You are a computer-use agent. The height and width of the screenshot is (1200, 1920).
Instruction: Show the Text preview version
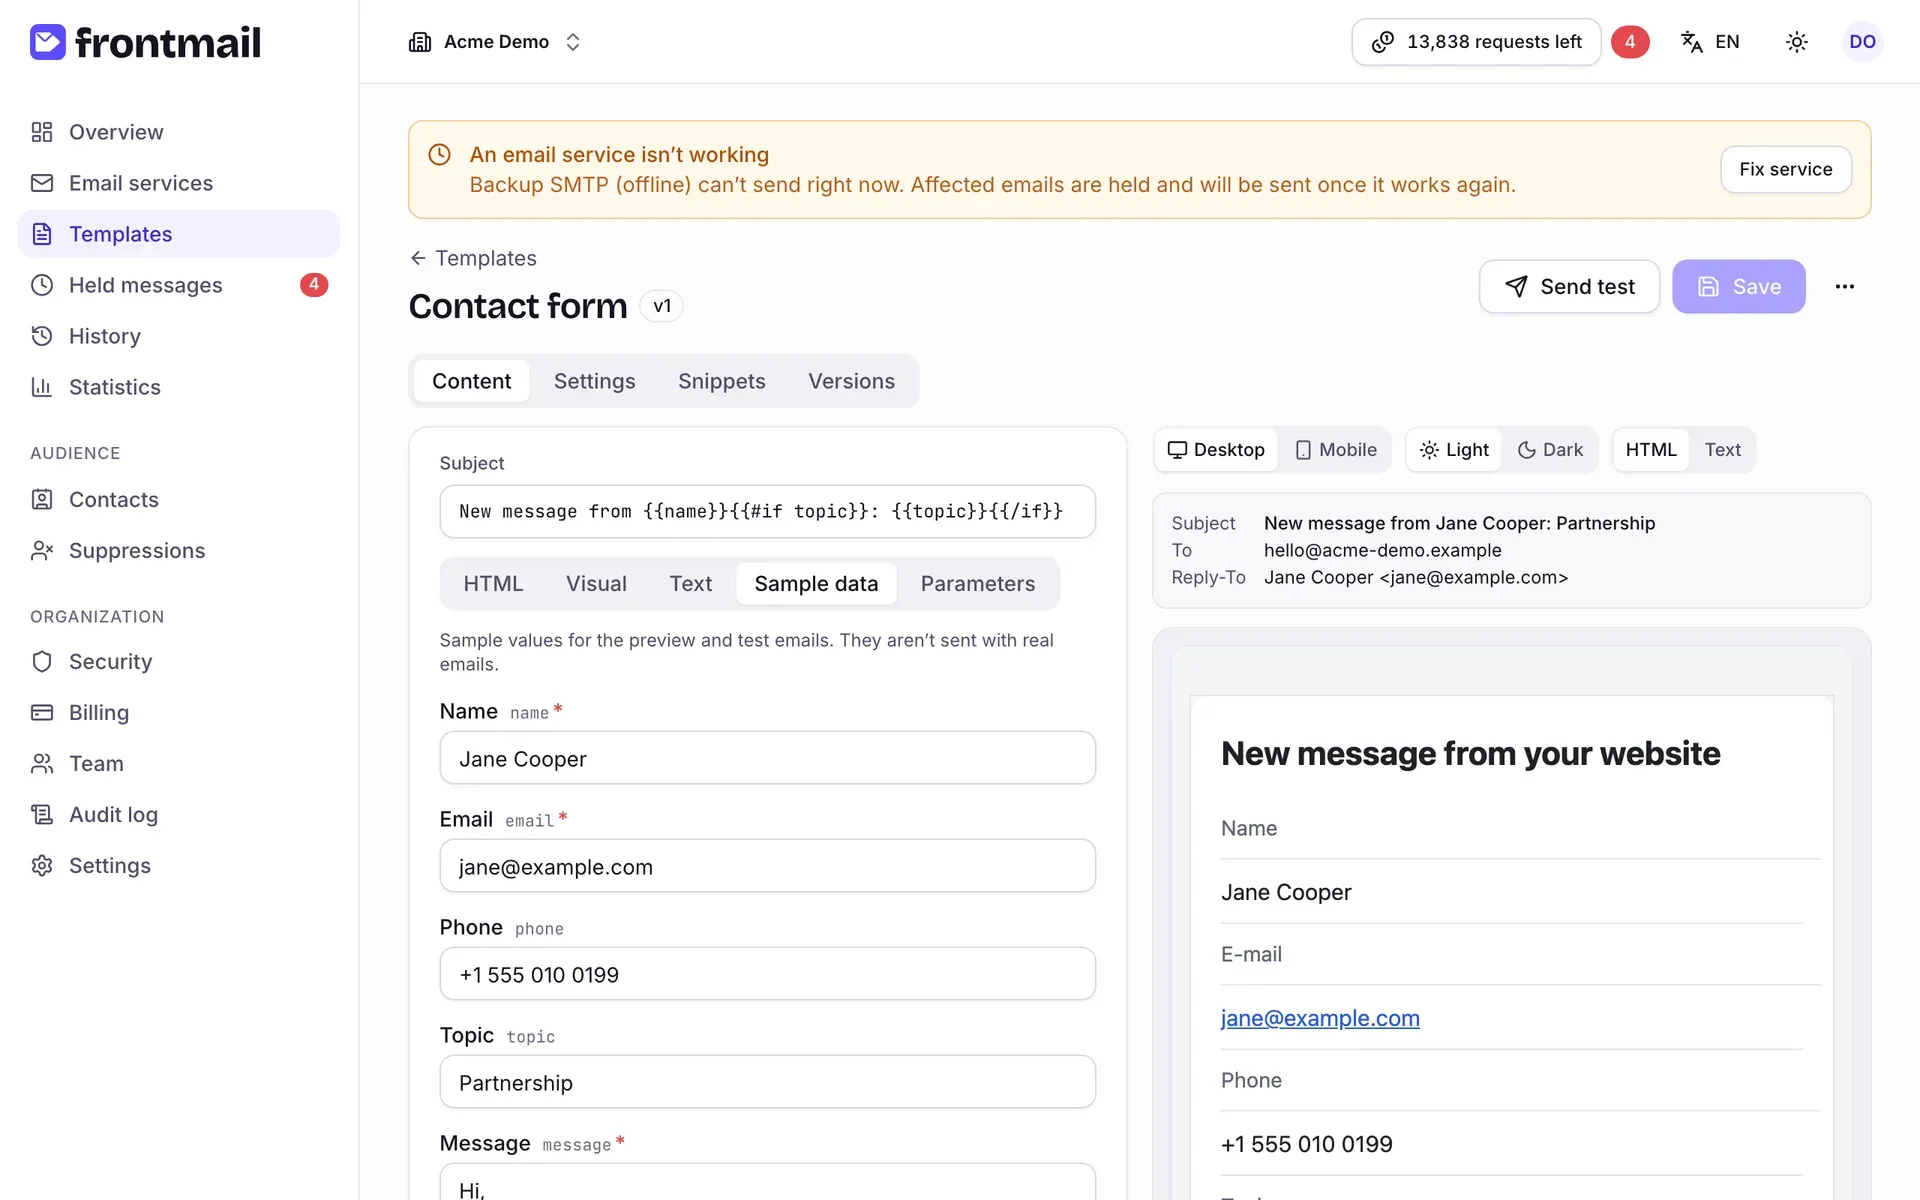click(1722, 450)
